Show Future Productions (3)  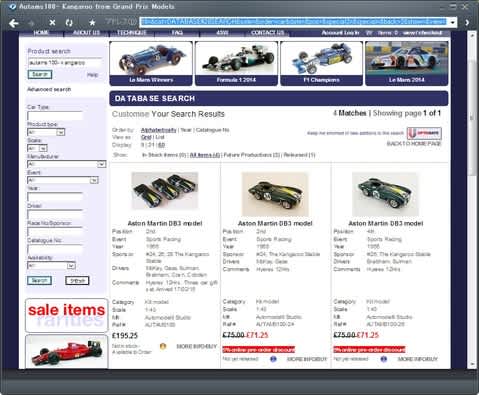pos(252,155)
